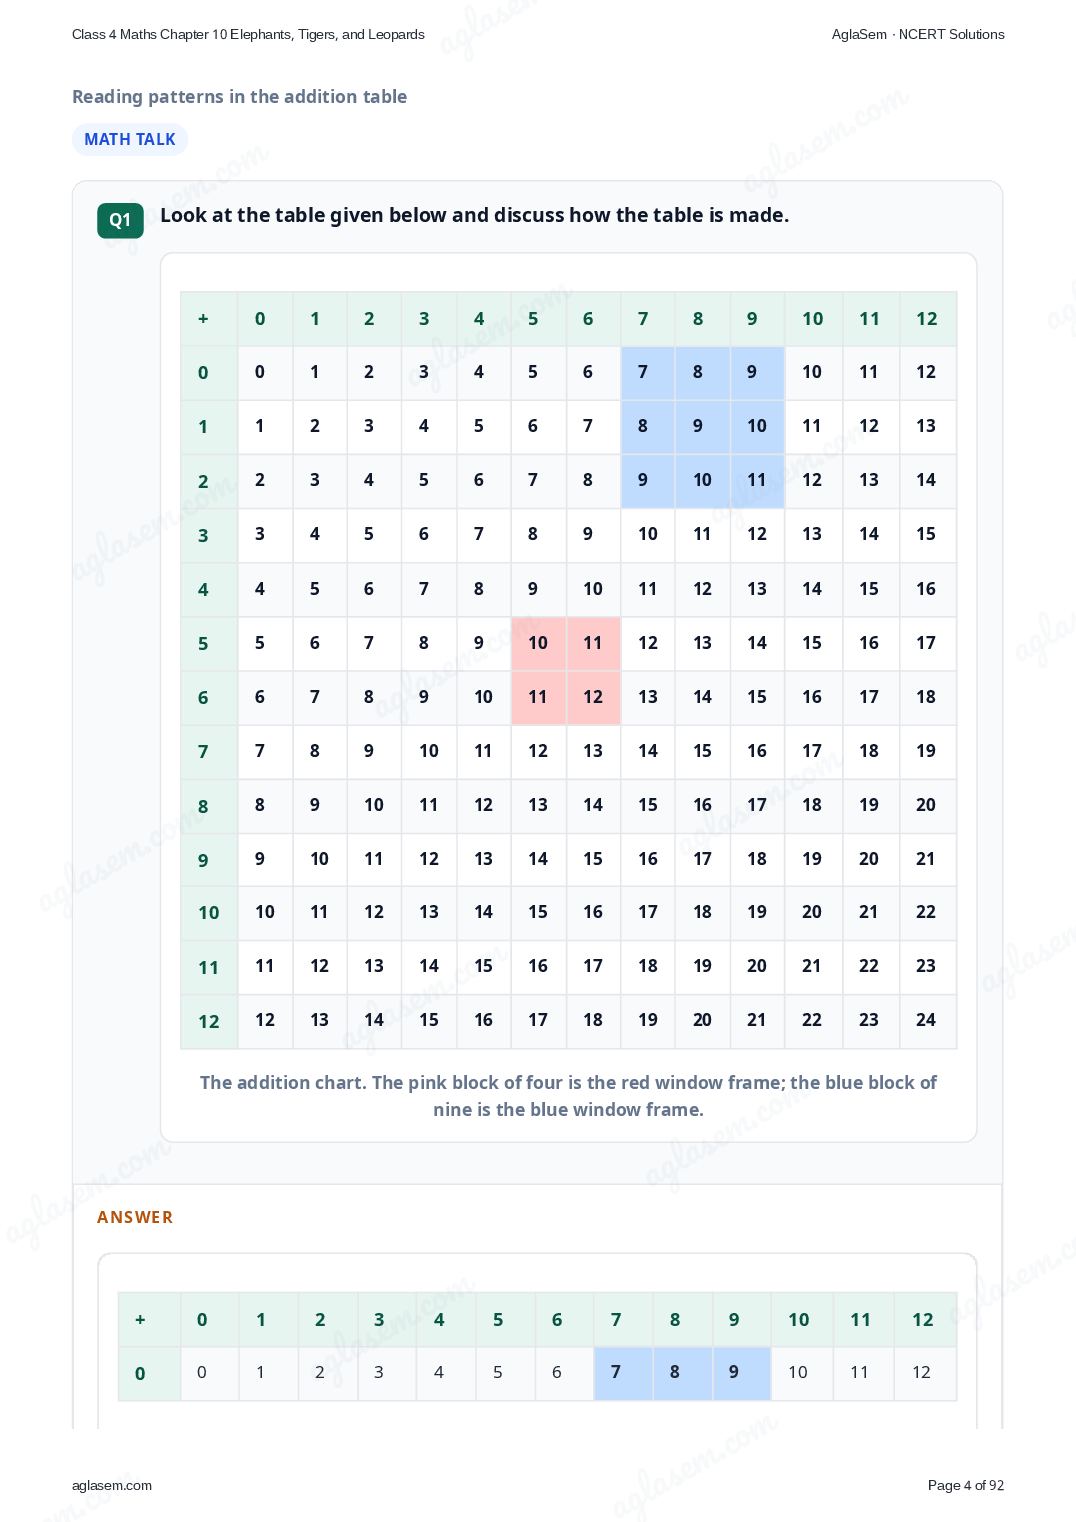Screen dimensions: 1076x1522
Task: Click the 'AglaSem · NCERT Solutions' header text
Action: [918, 34]
